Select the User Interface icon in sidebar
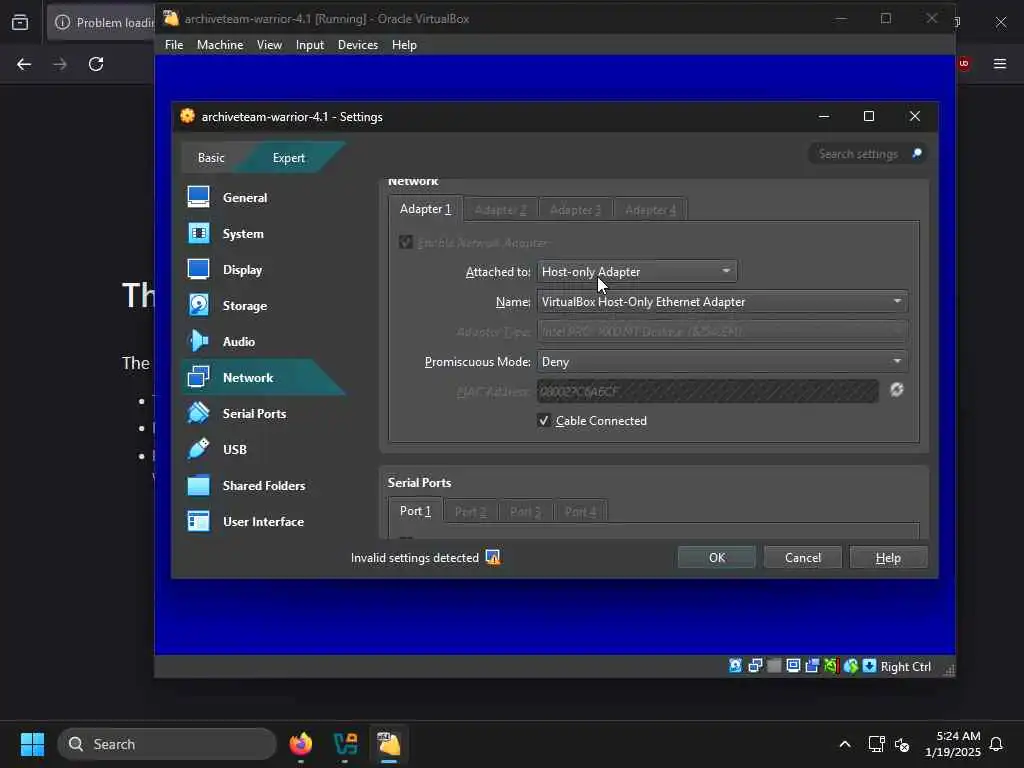 (199, 521)
